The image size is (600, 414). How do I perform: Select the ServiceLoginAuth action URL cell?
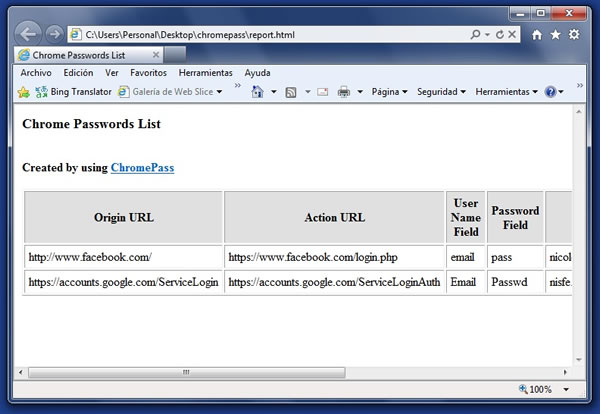(x=334, y=282)
